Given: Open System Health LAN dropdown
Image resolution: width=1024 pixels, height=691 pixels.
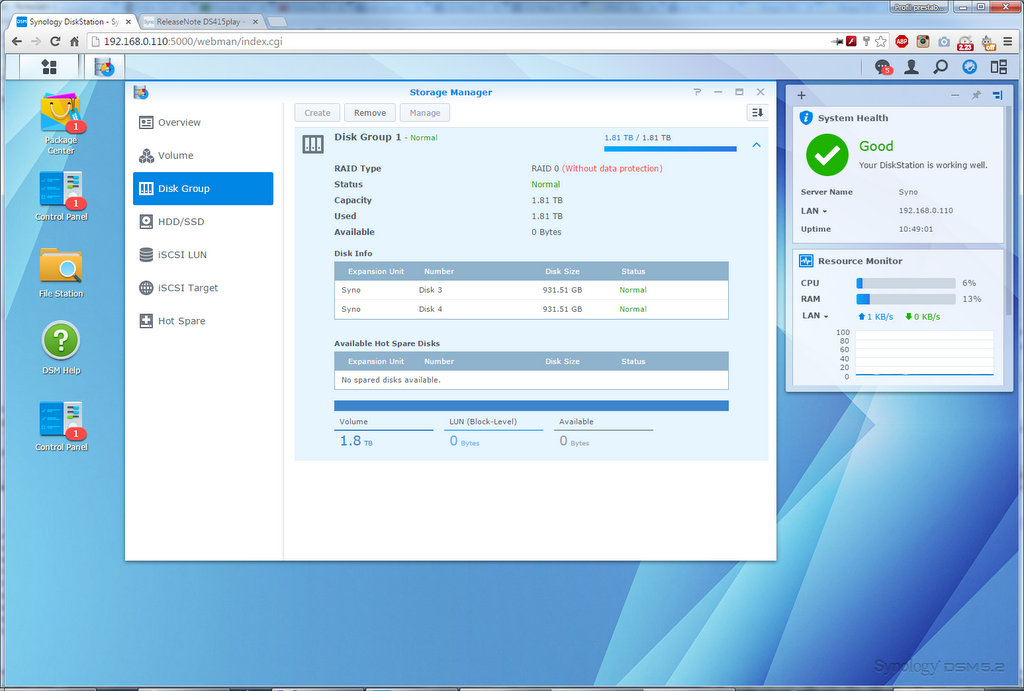Looking at the screenshot, I should pos(814,211).
